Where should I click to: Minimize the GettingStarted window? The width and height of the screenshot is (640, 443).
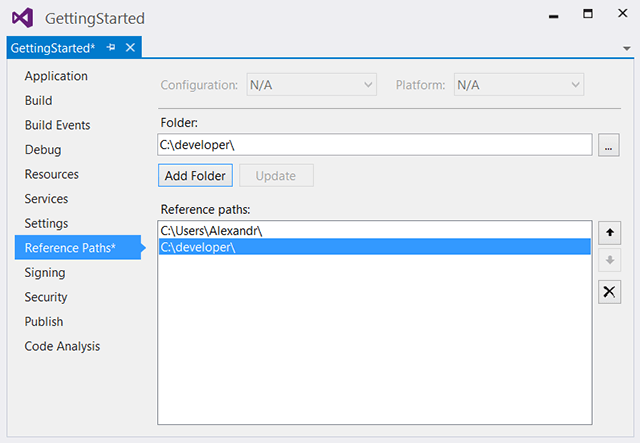coord(553,16)
